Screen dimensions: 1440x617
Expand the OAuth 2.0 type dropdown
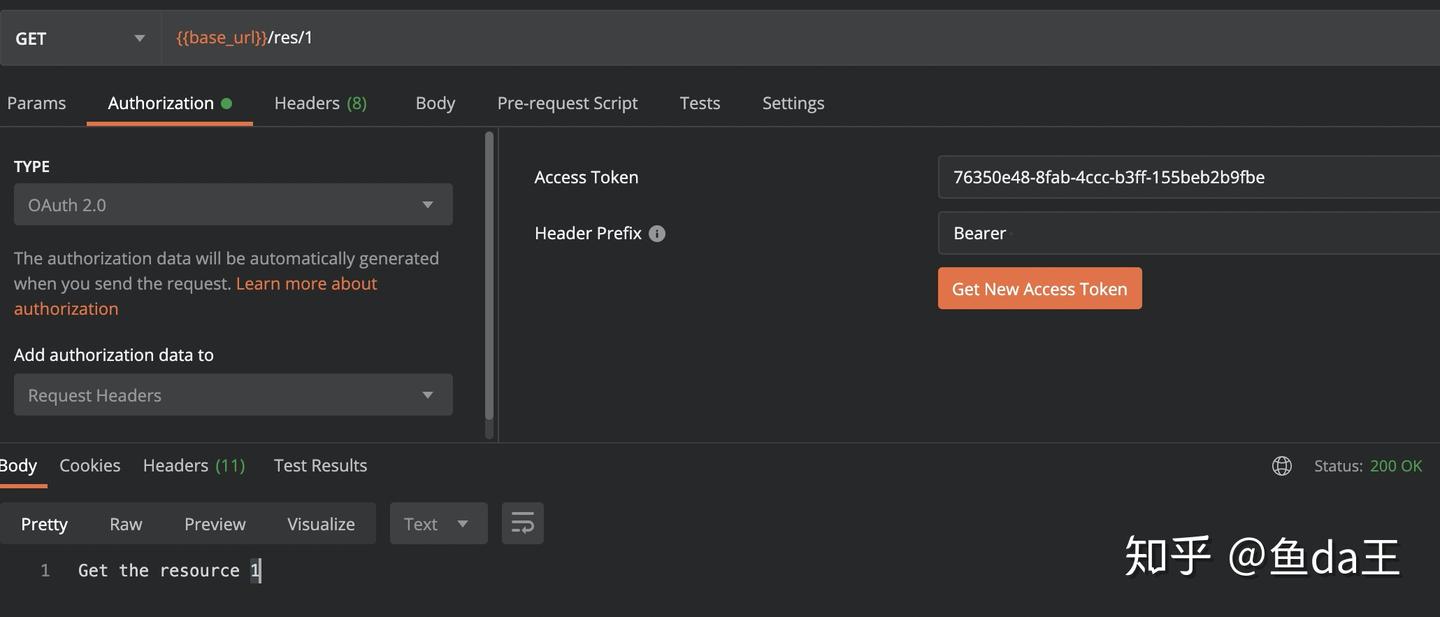(x=233, y=205)
